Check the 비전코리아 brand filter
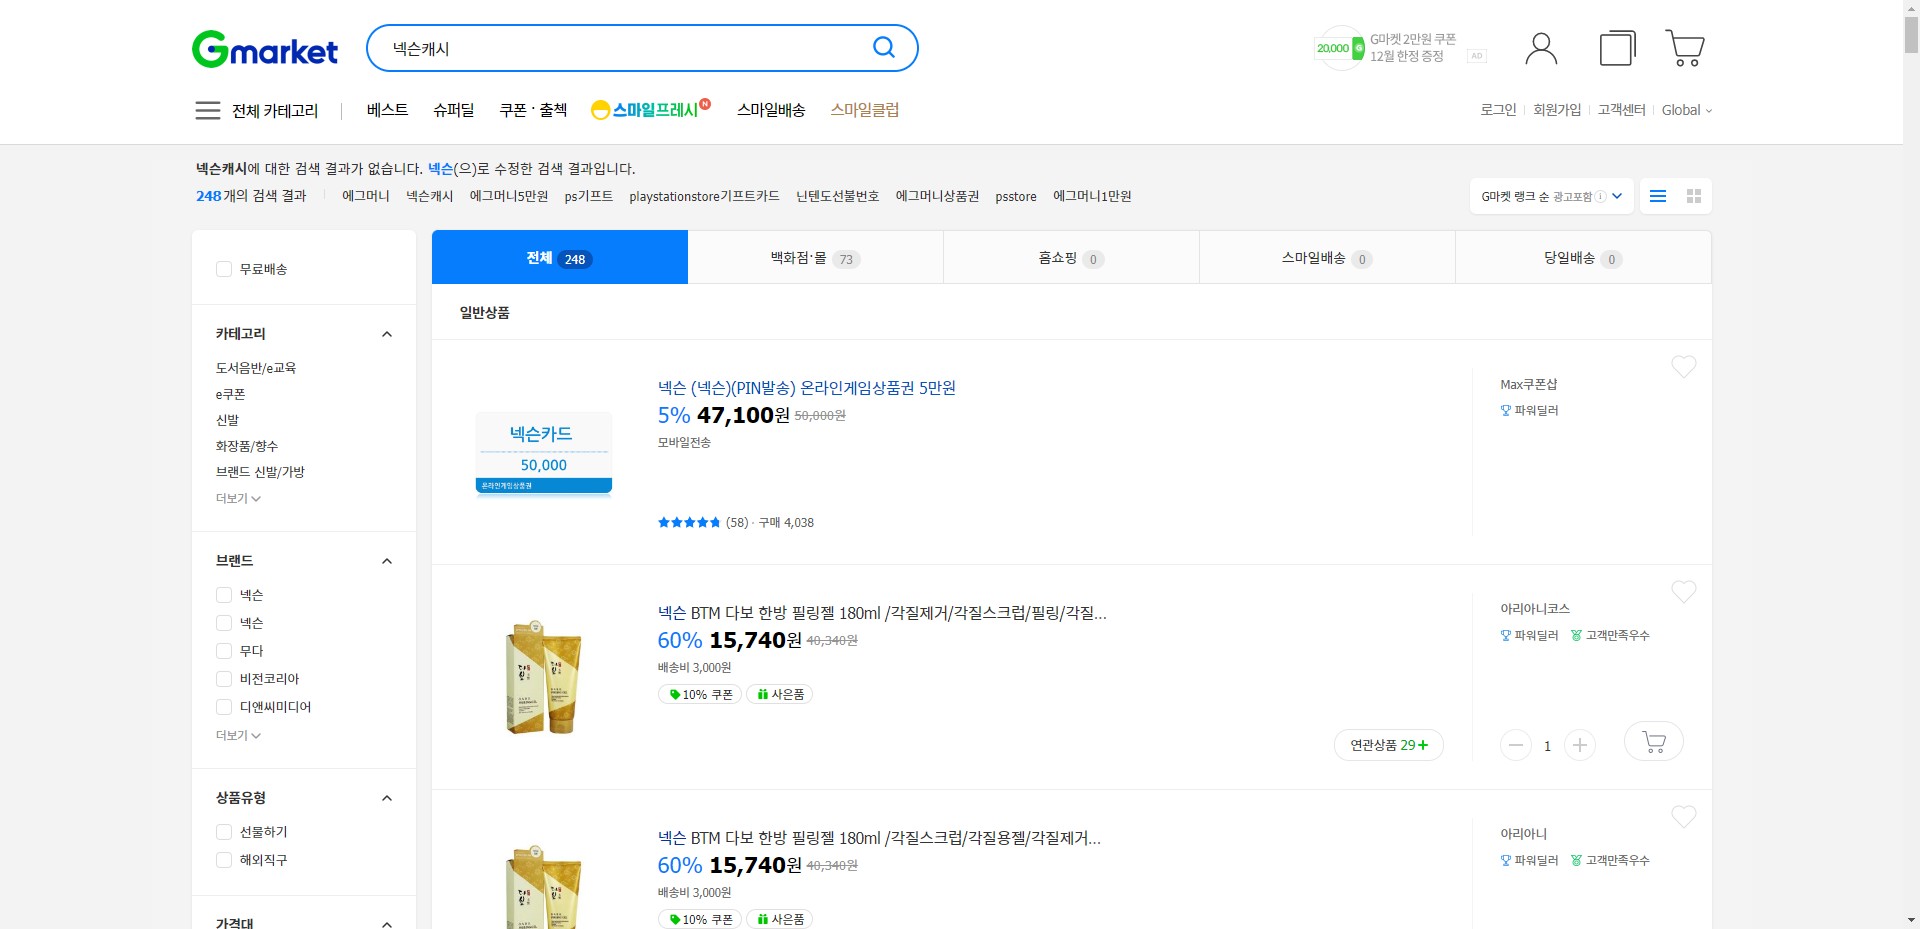Viewport: 1920px width, 929px height. pyautogui.click(x=224, y=679)
